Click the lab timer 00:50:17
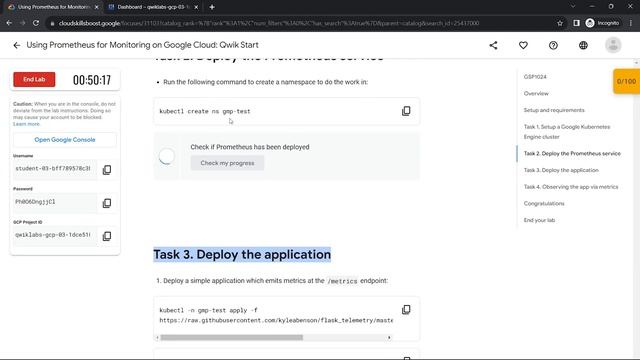Screen dimensions: 640x360 [x=92, y=80]
